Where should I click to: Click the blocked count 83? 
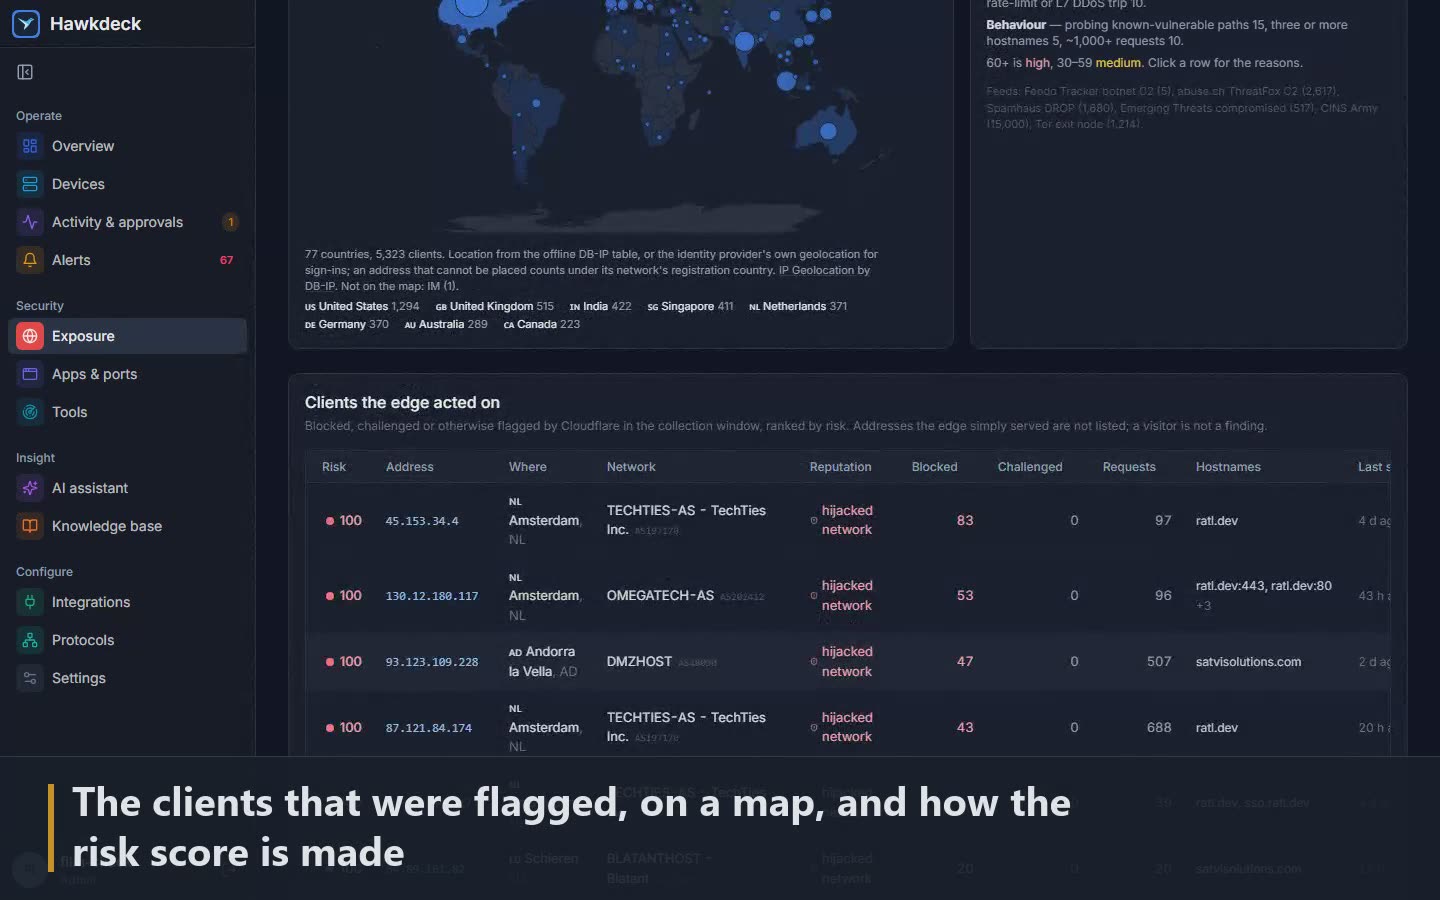coord(965,521)
